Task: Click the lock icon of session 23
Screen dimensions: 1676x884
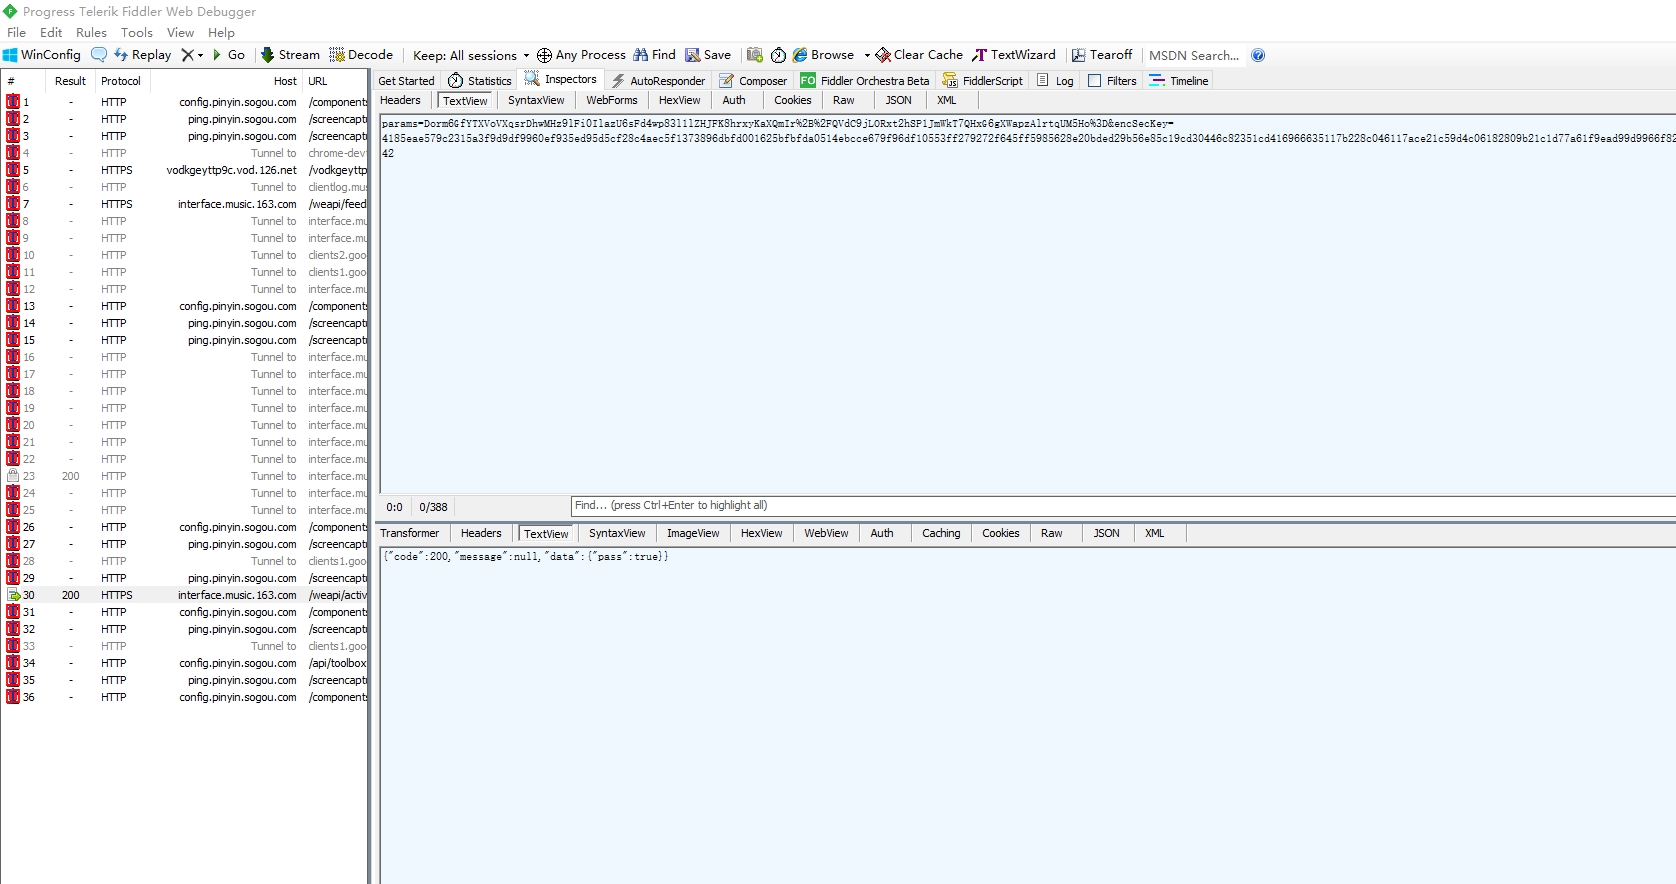Action: click(13, 476)
